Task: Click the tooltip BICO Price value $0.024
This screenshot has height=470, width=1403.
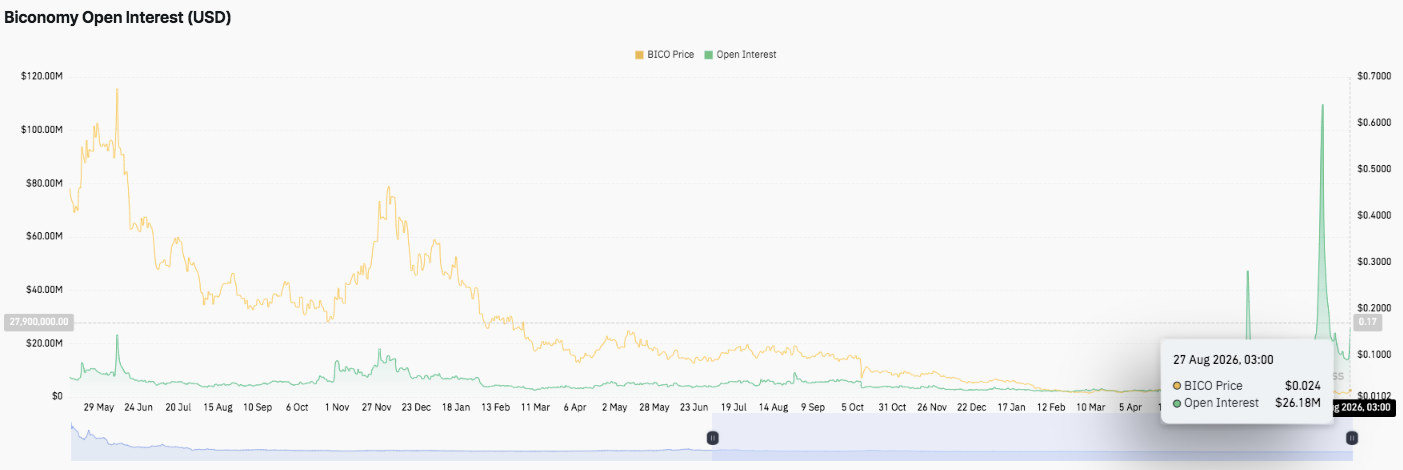Action: [1303, 385]
